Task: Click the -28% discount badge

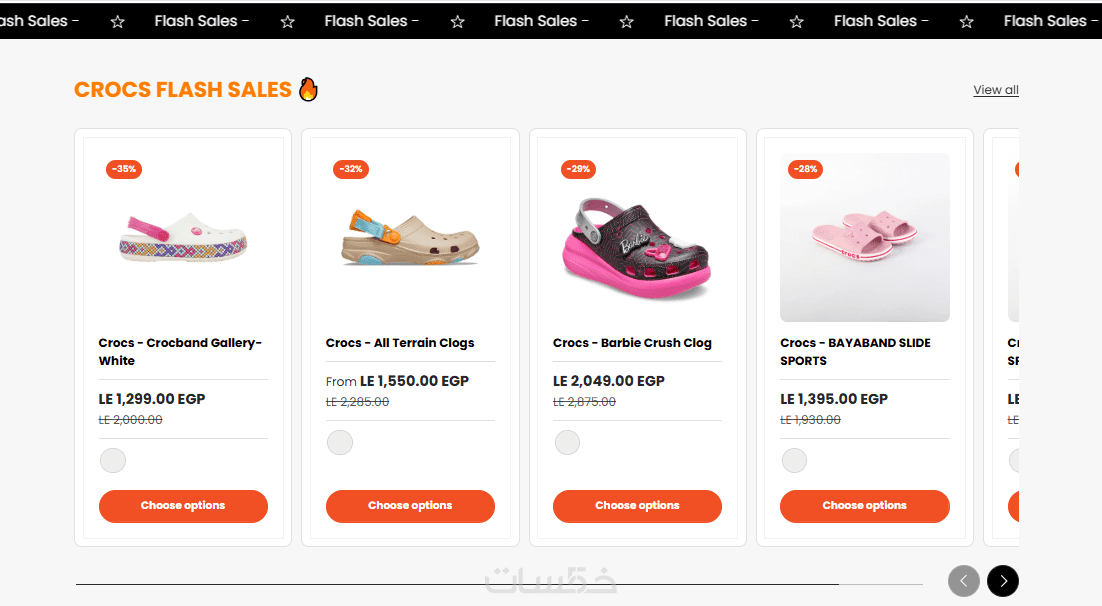Action: click(805, 169)
